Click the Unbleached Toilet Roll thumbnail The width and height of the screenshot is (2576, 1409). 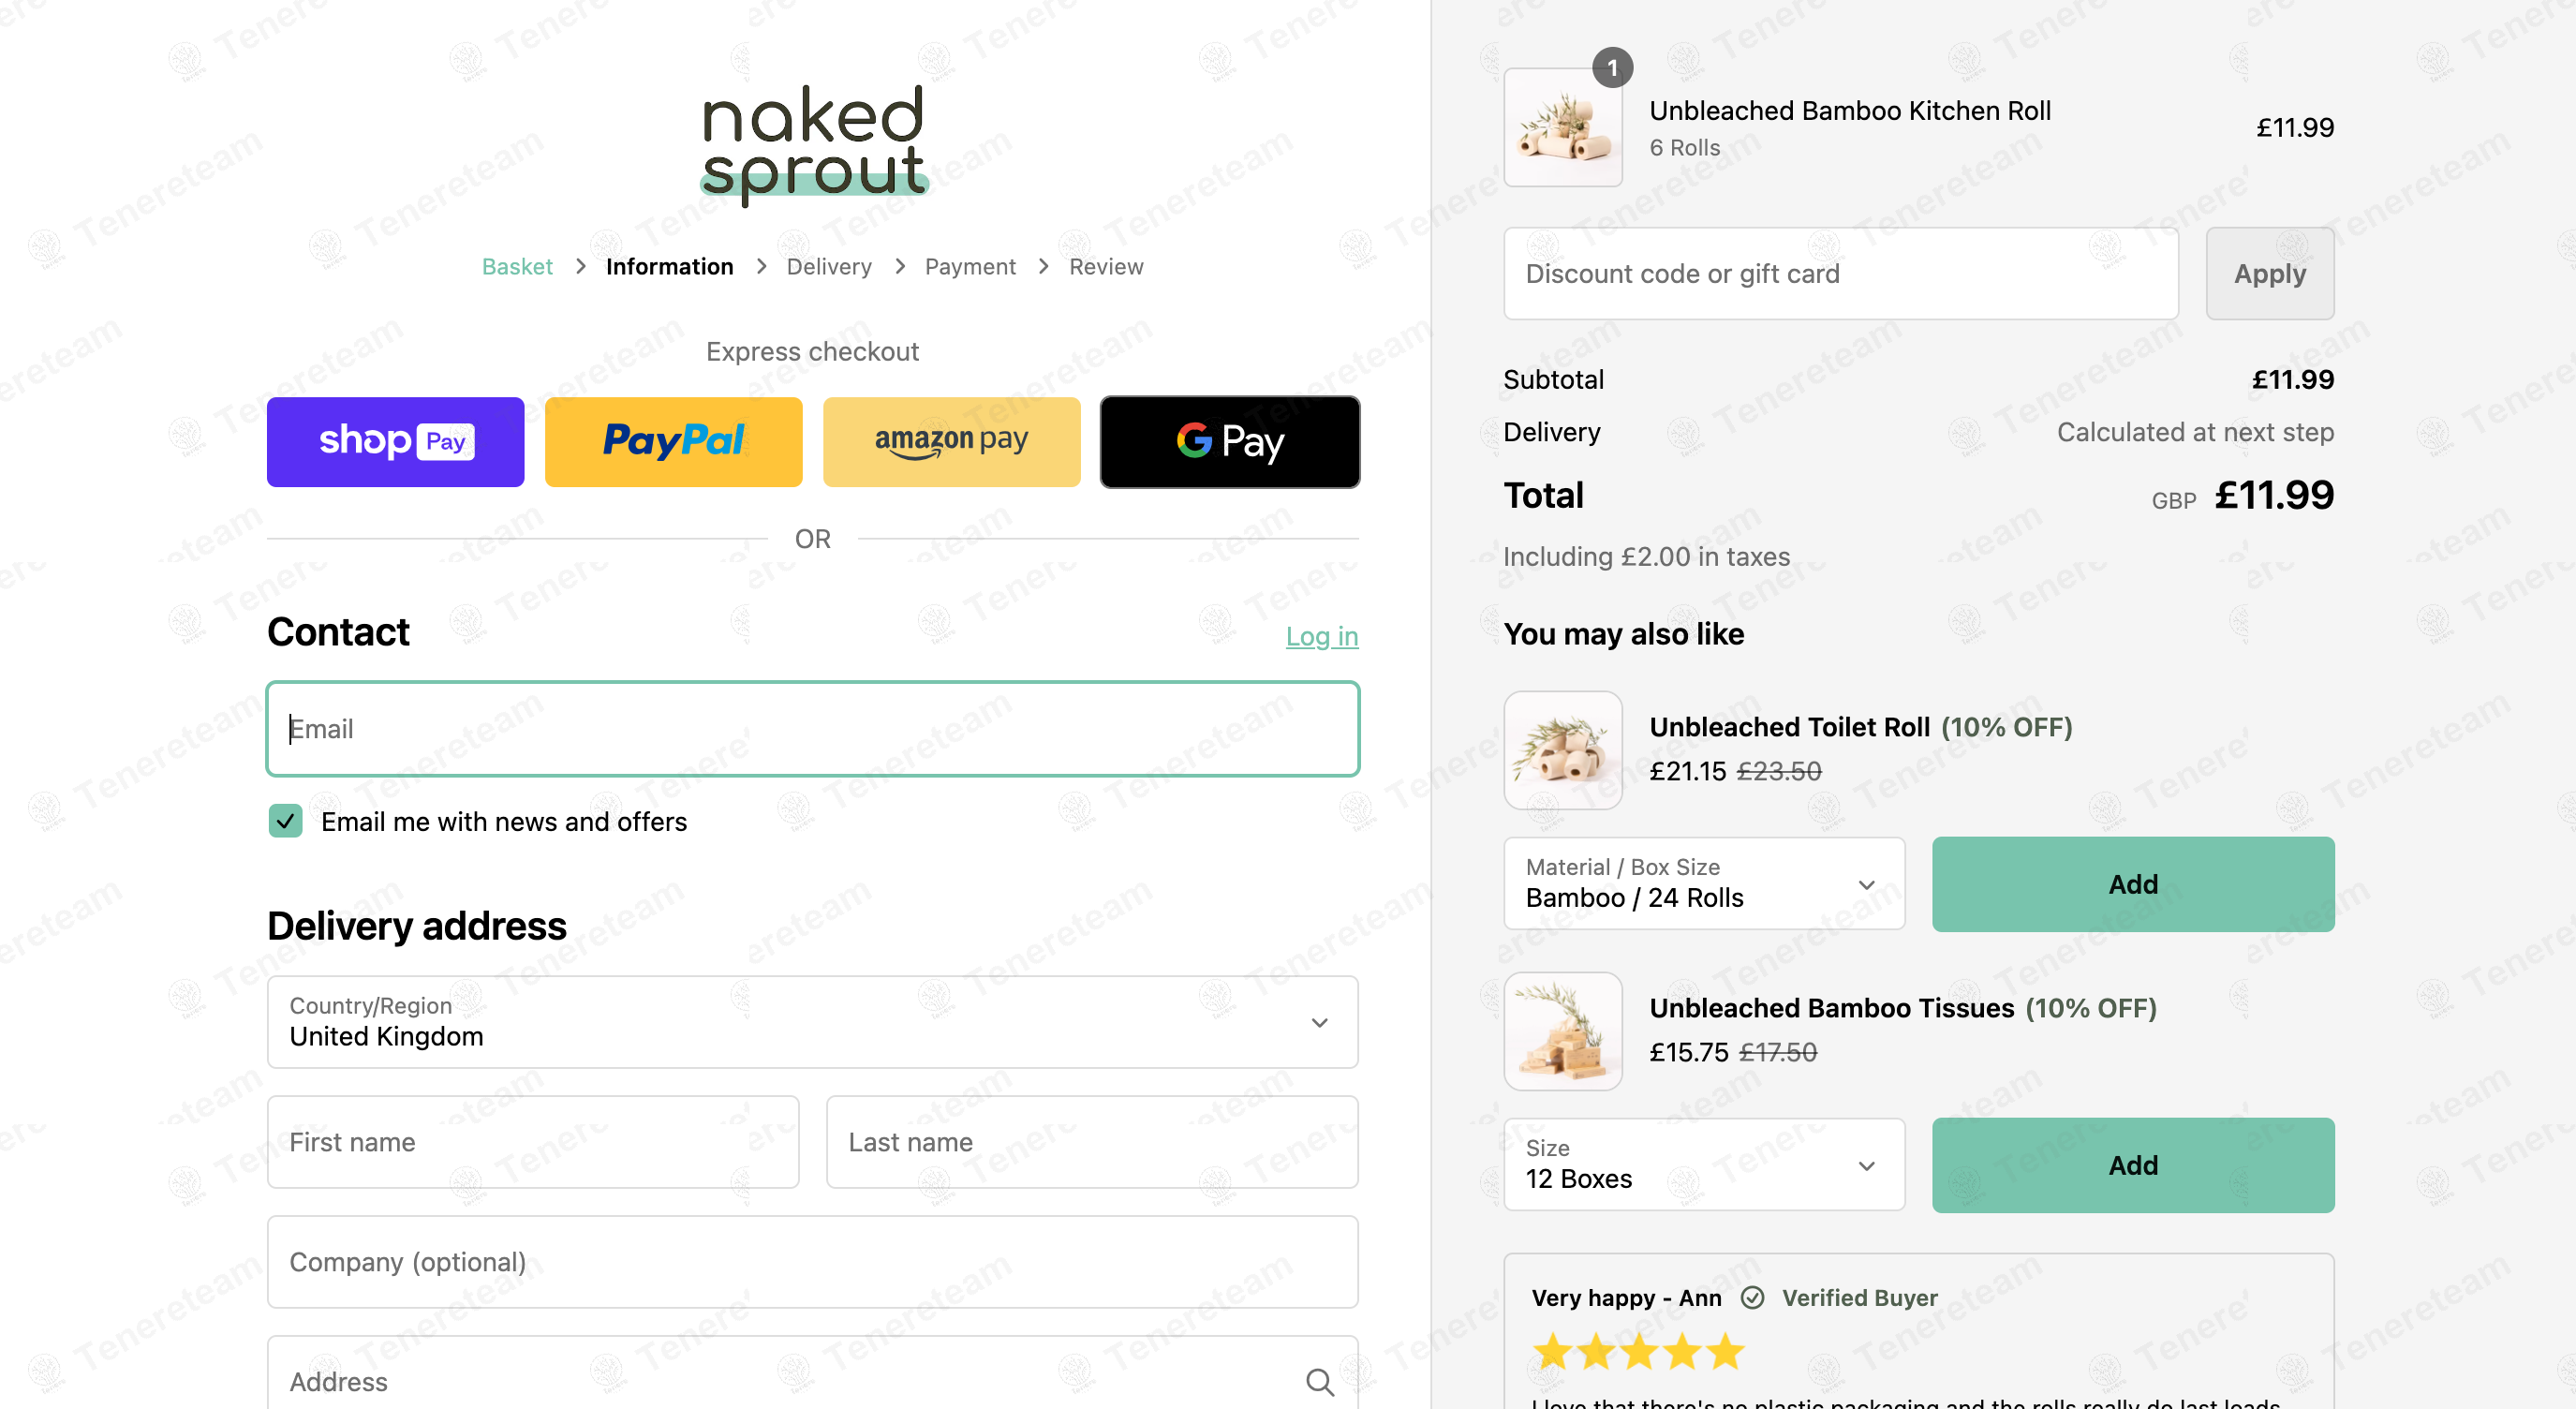coord(1563,749)
